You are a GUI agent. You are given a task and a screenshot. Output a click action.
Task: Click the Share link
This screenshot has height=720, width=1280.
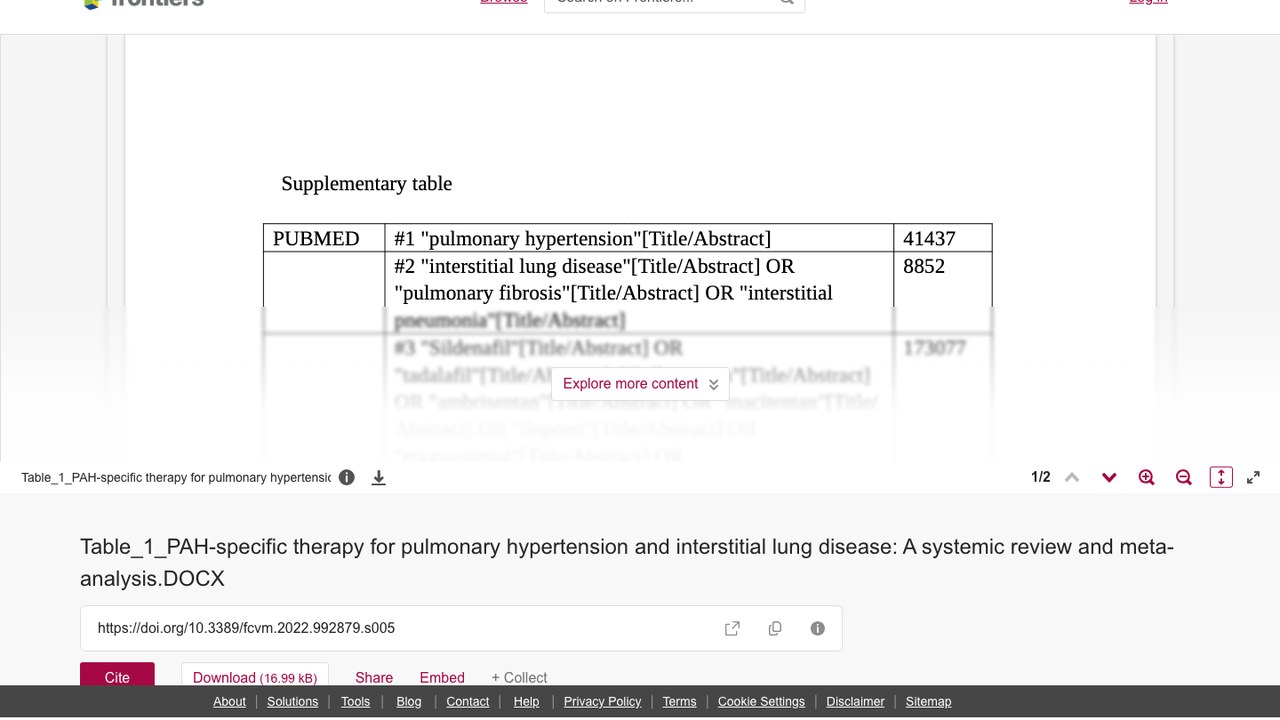(374, 677)
